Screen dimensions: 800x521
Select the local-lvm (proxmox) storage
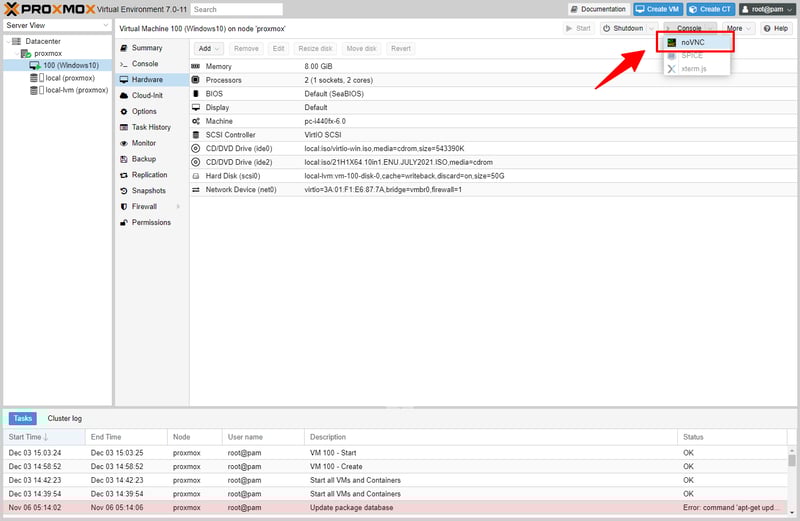coord(77,90)
